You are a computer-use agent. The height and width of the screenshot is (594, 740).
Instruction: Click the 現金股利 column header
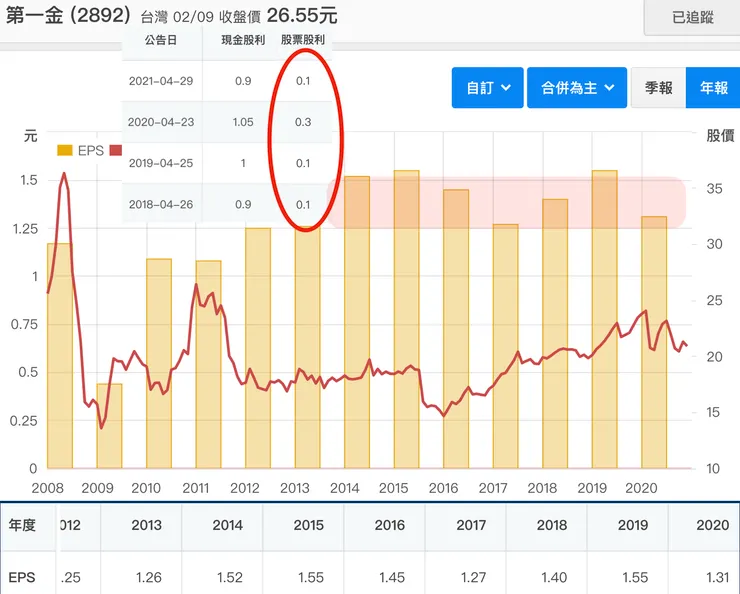(x=243, y=40)
